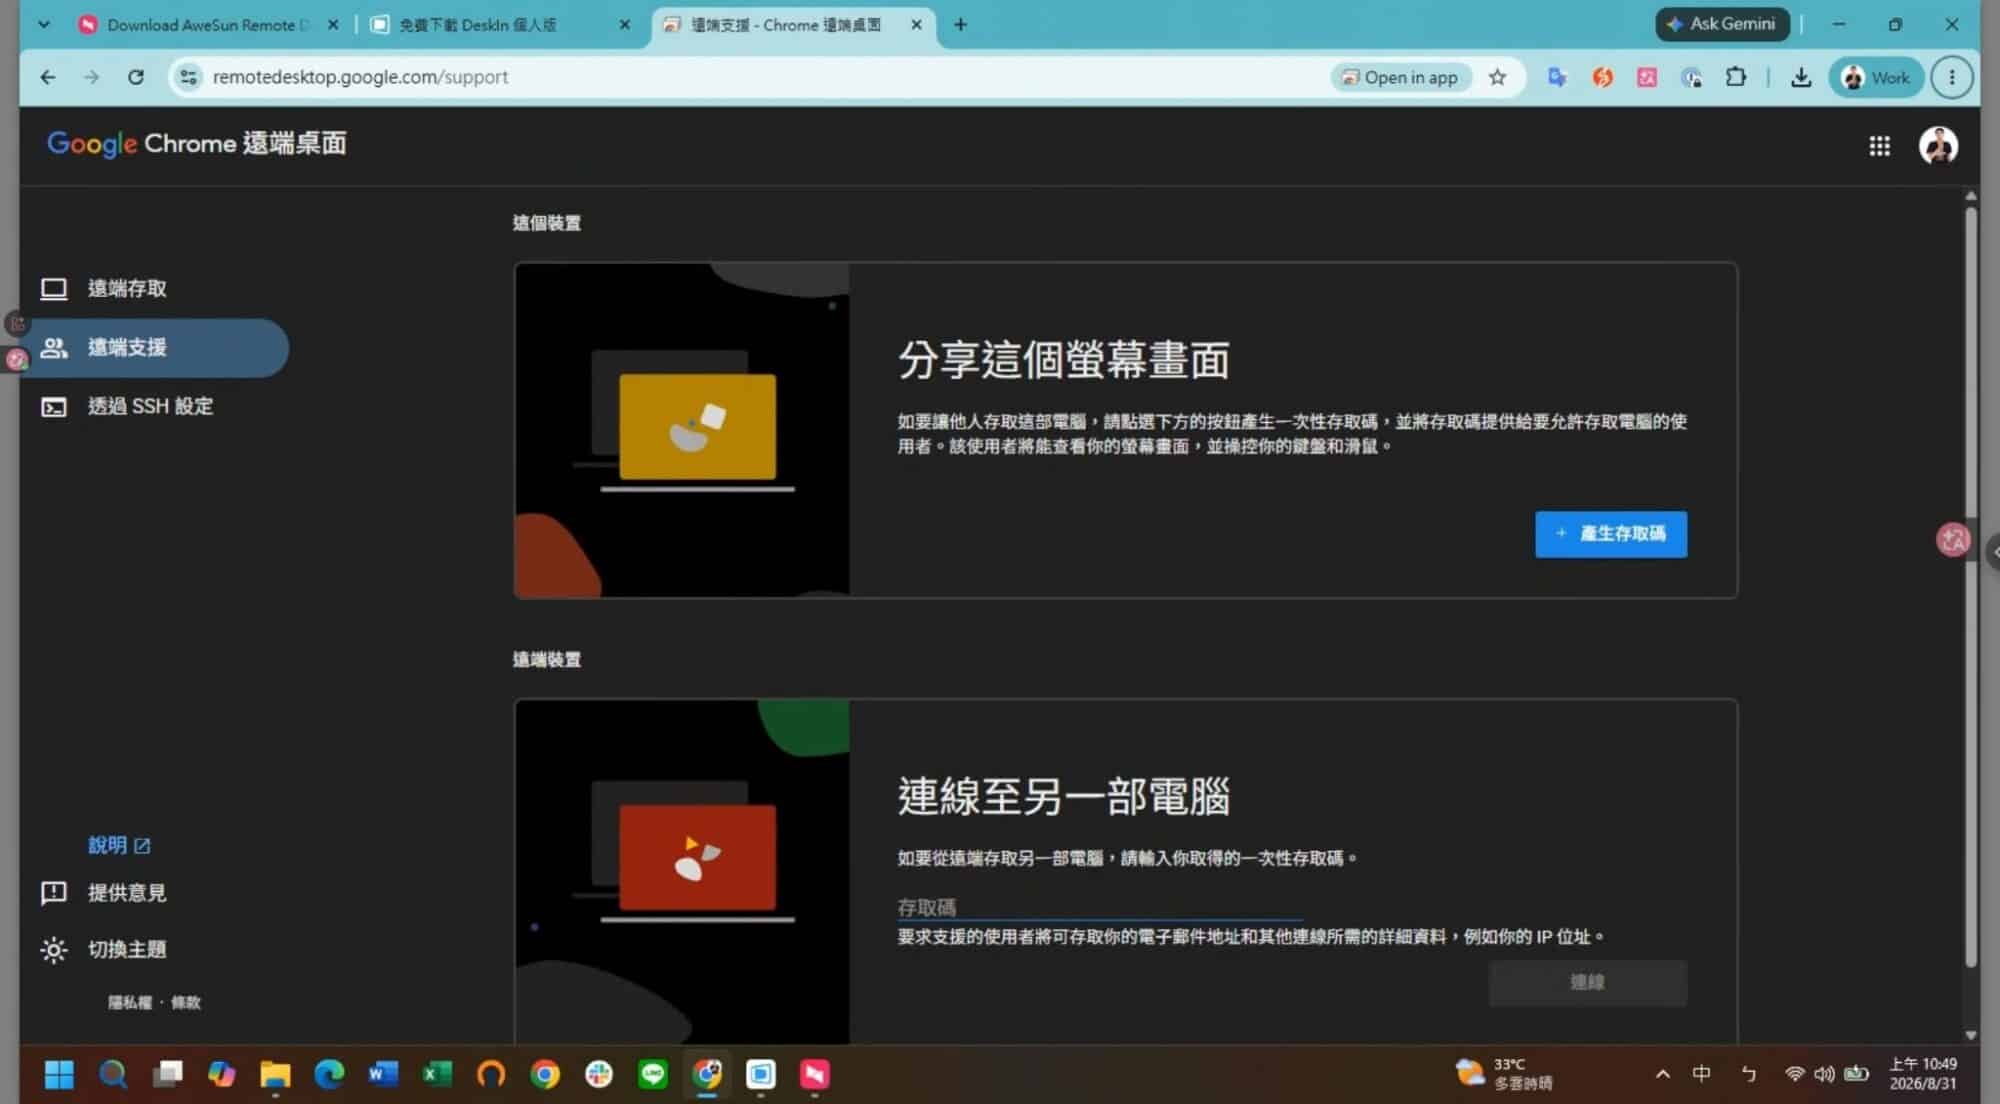This screenshot has width=2000, height=1104.
Task: Click the 中 input method indicator
Action: (1701, 1074)
